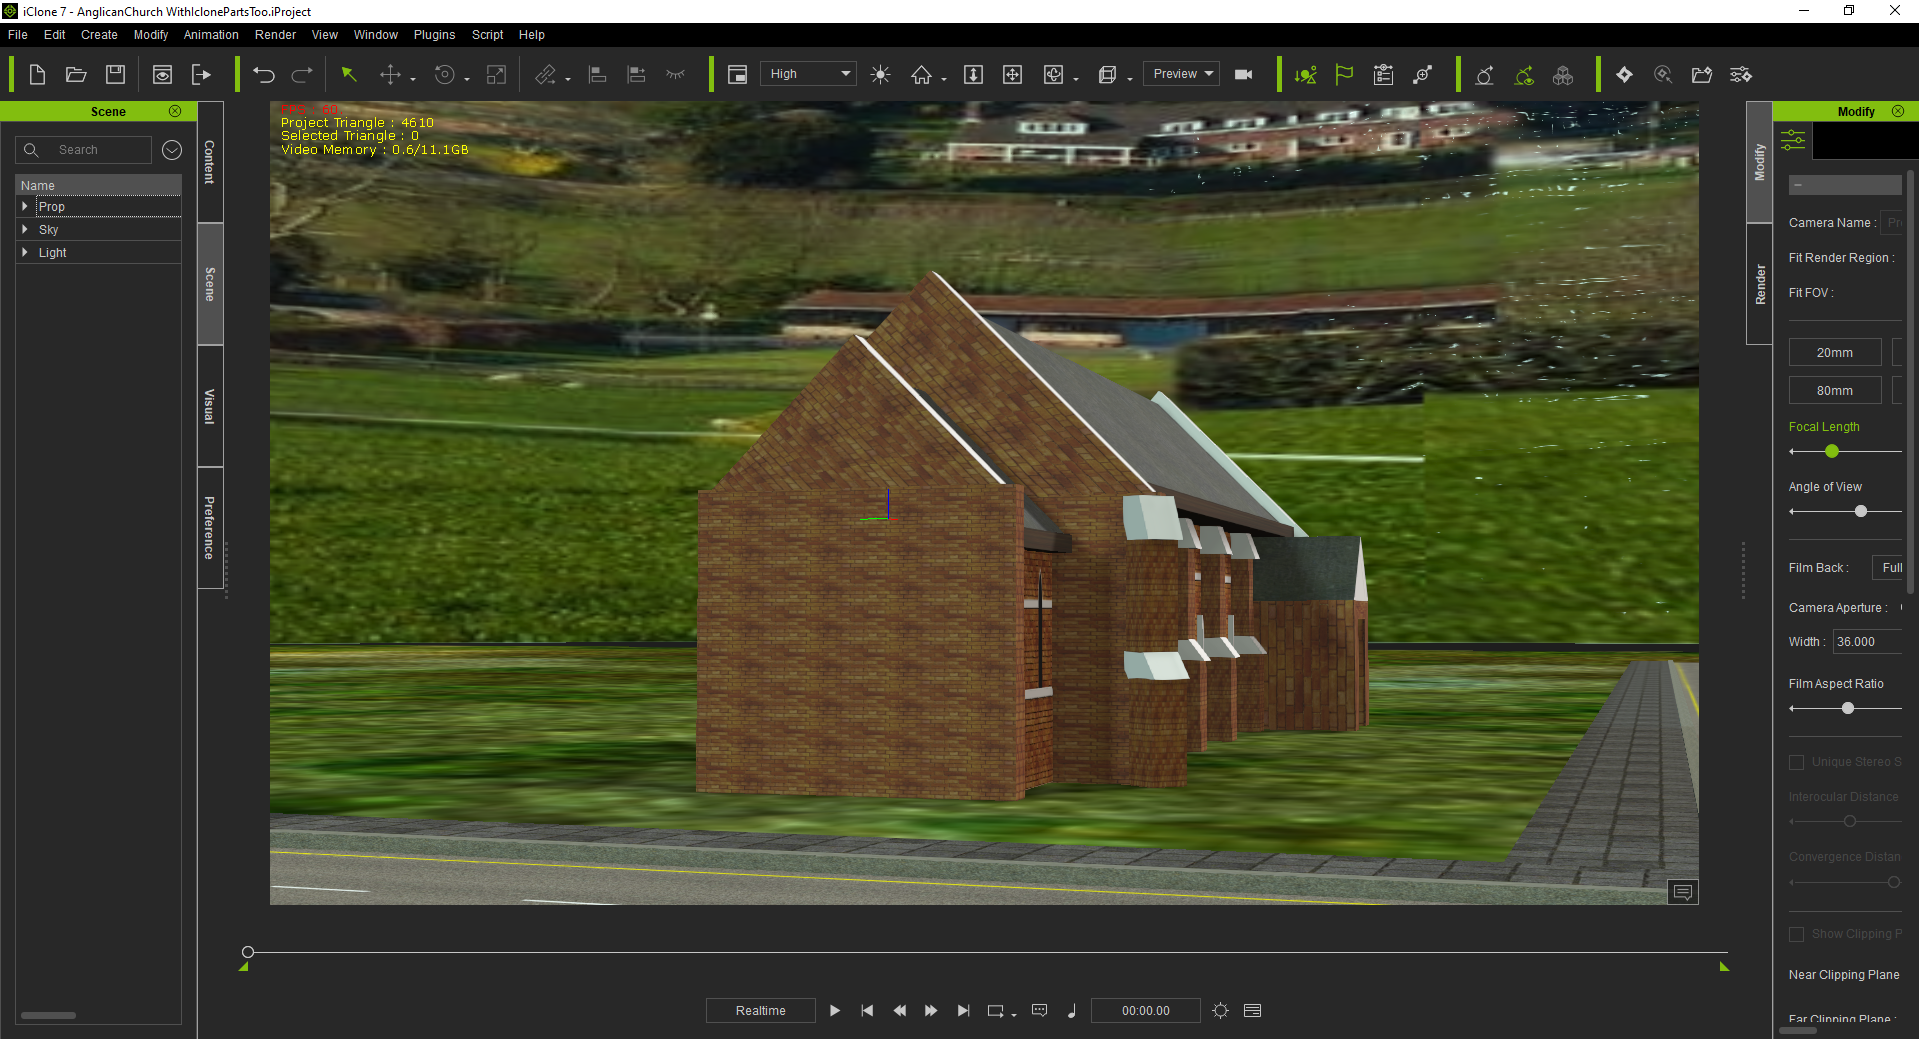Open the Modify panel settings sliders icon

coord(1793,139)
